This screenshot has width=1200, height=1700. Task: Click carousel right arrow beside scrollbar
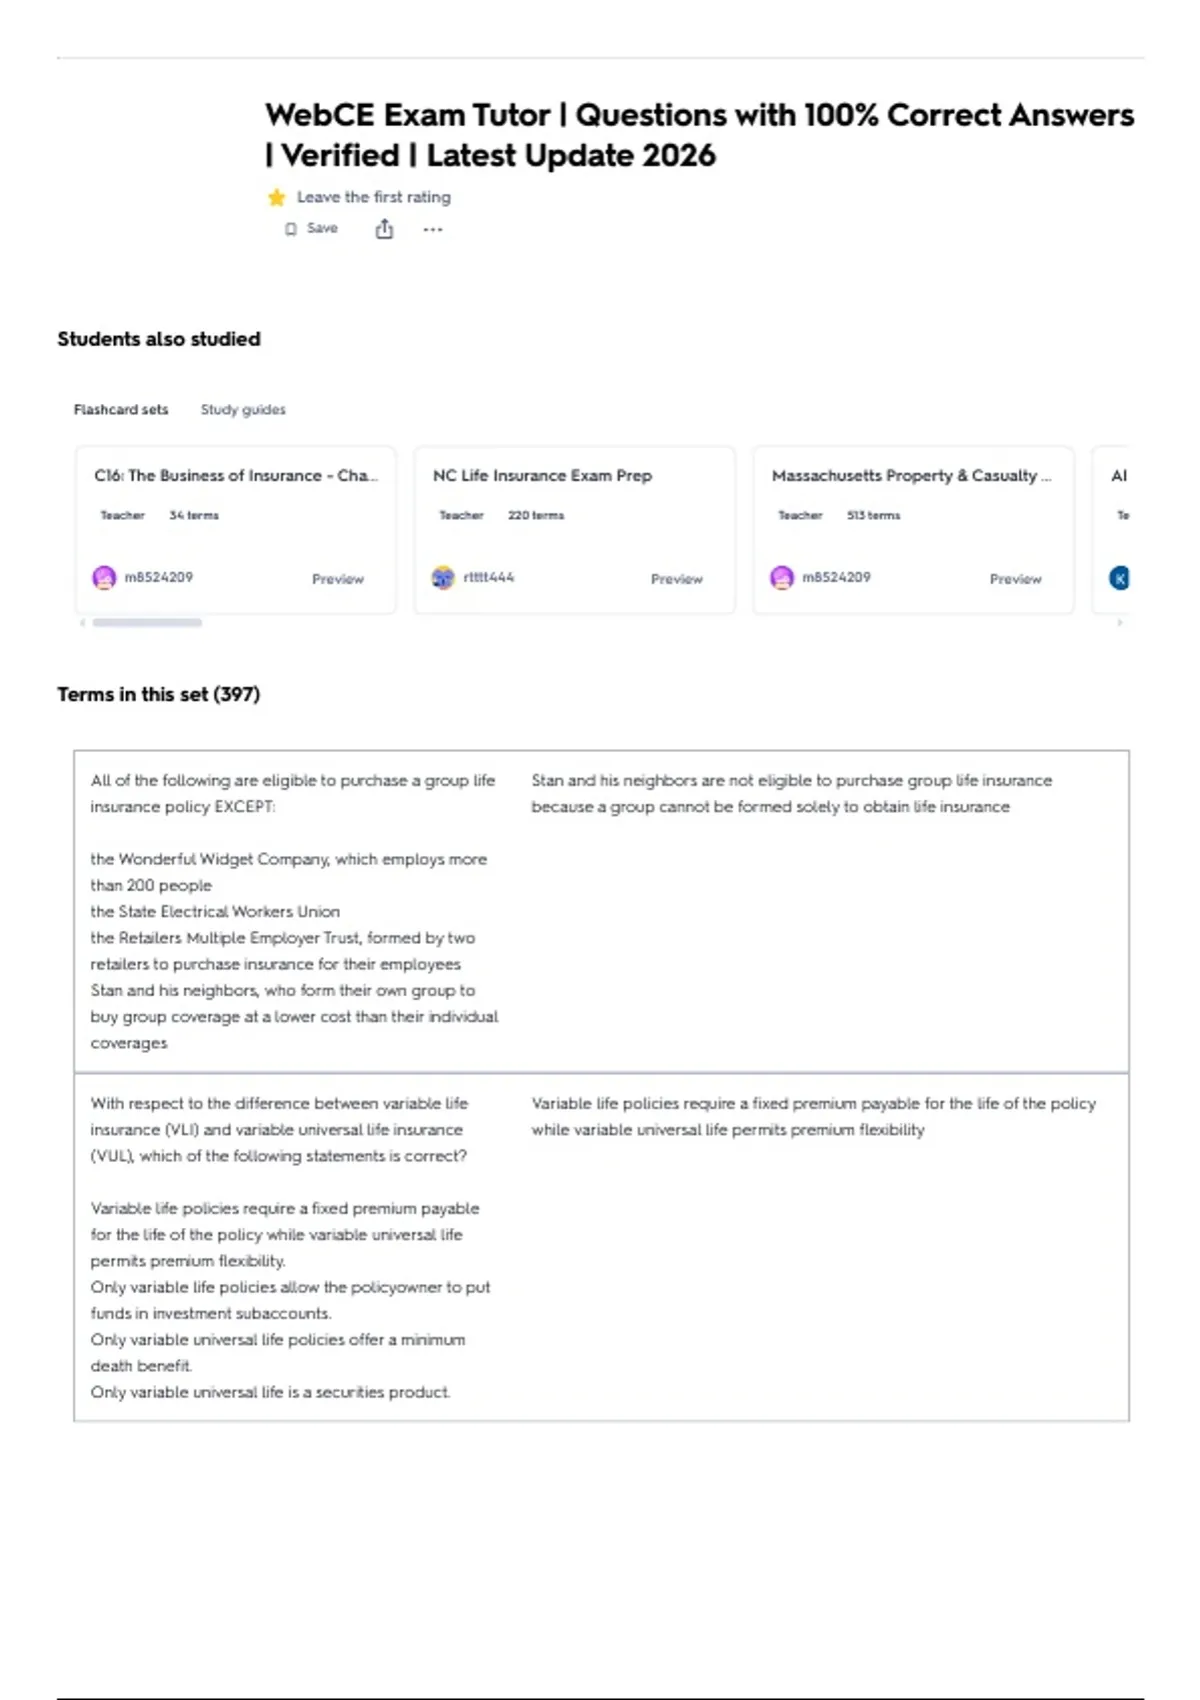coord(1120,622)
